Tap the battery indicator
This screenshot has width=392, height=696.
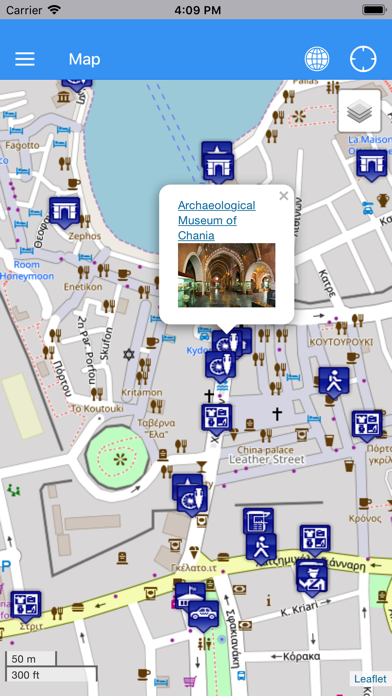click(374, 9)
